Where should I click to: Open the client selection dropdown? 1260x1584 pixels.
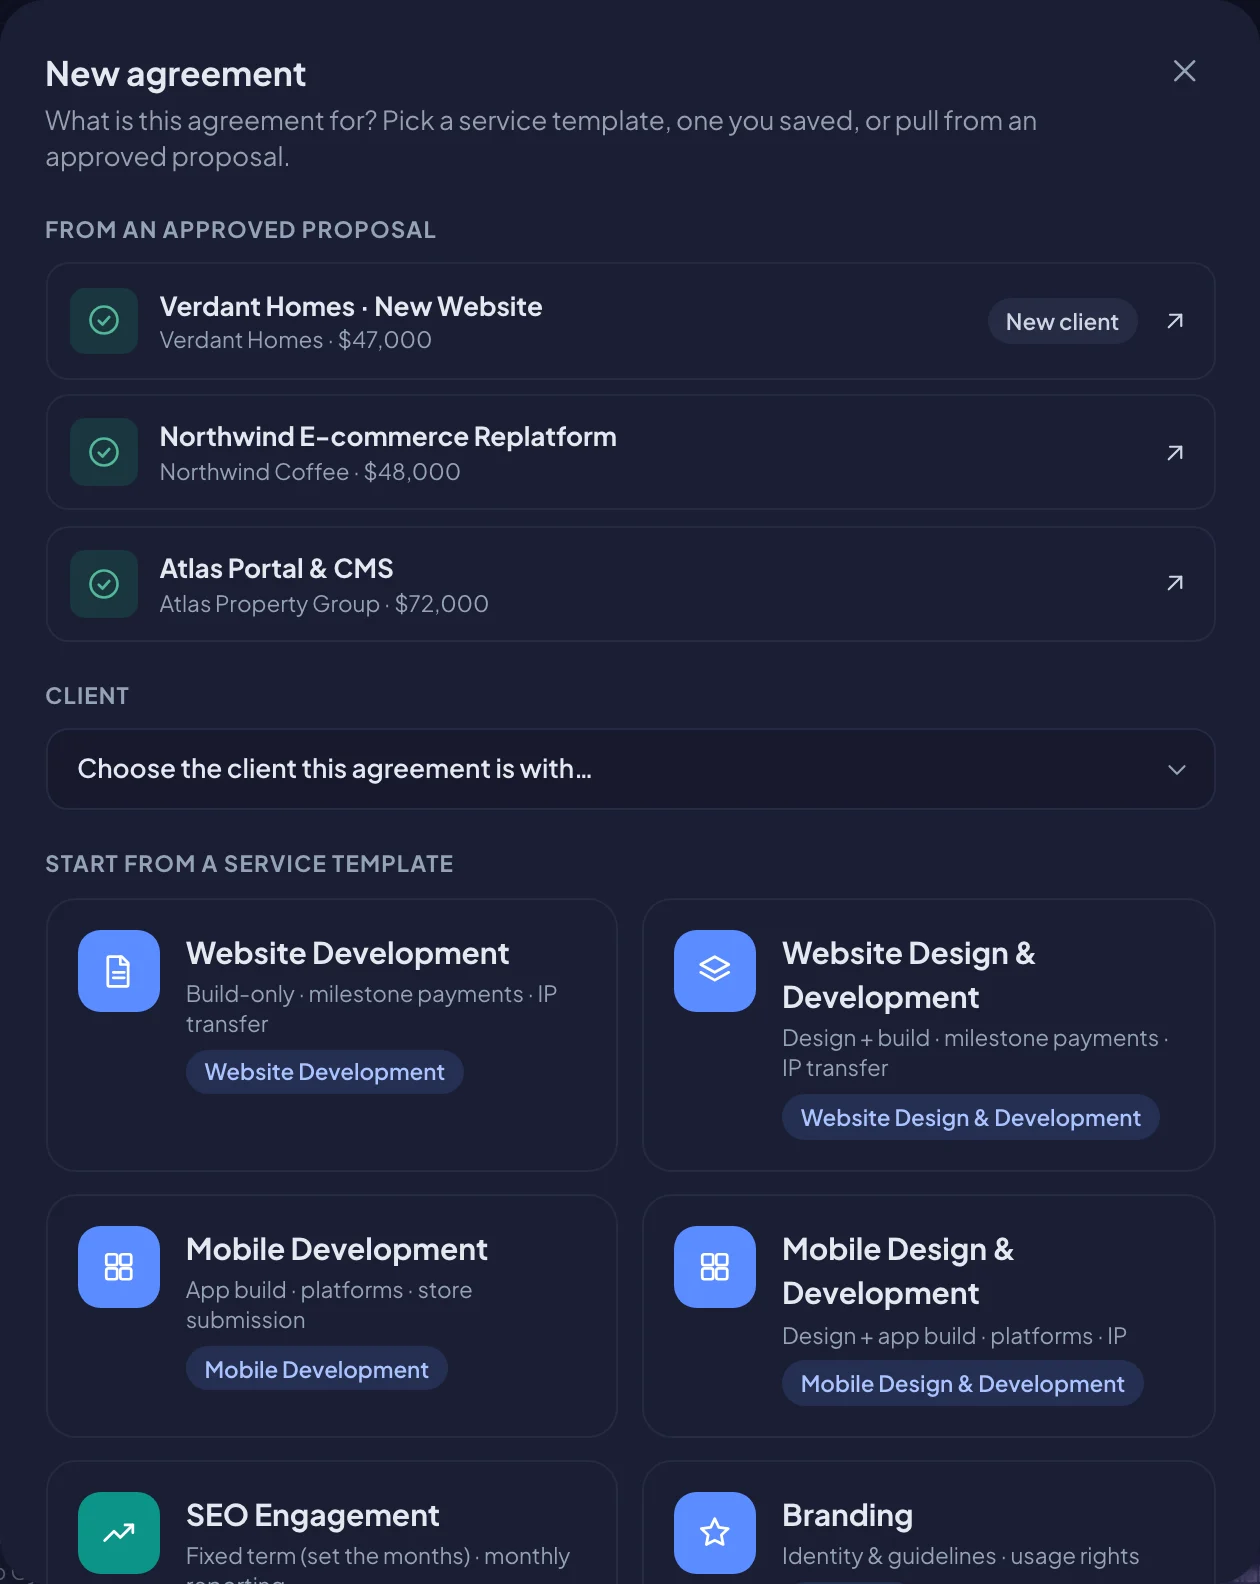point(630,769)
